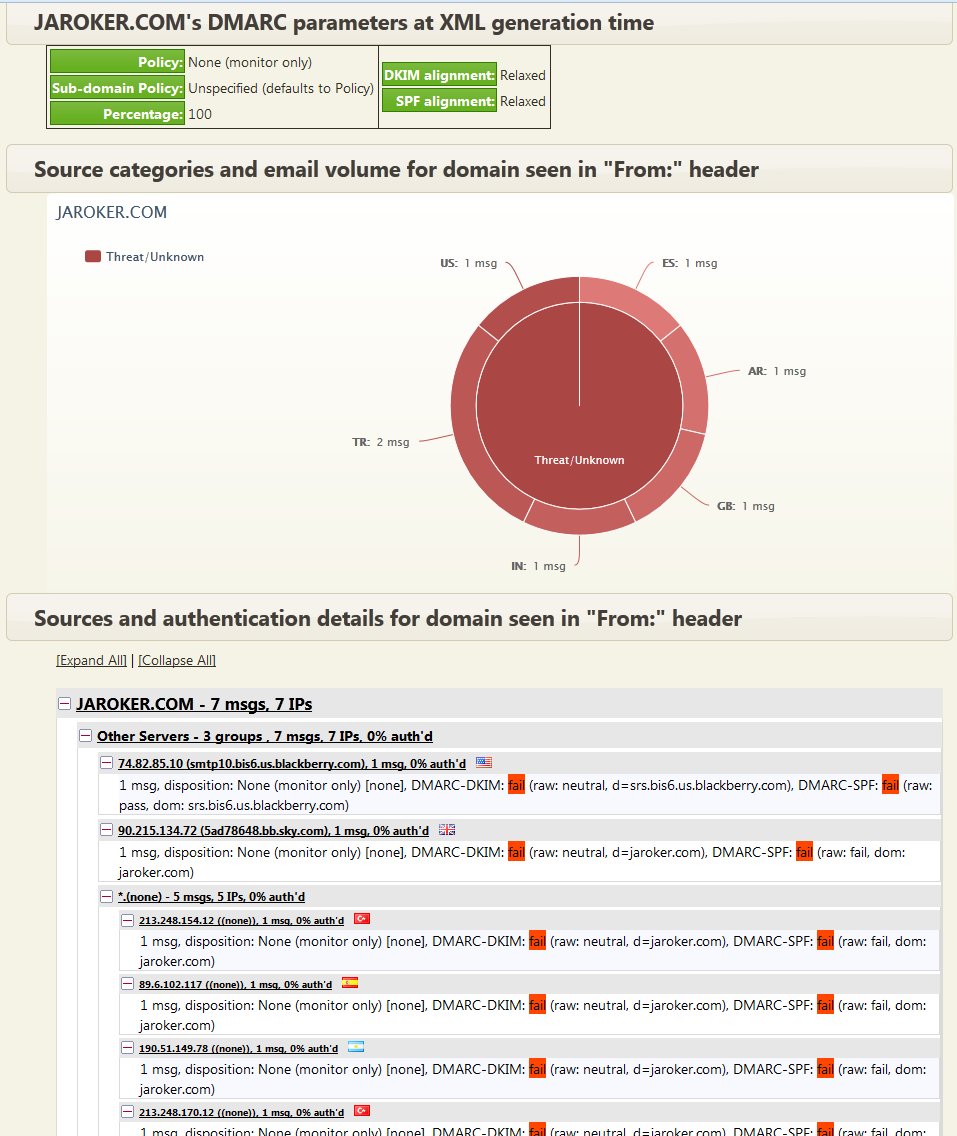
Task: Click the Source categories and email volume header
Action: click(x=396, y=169)
